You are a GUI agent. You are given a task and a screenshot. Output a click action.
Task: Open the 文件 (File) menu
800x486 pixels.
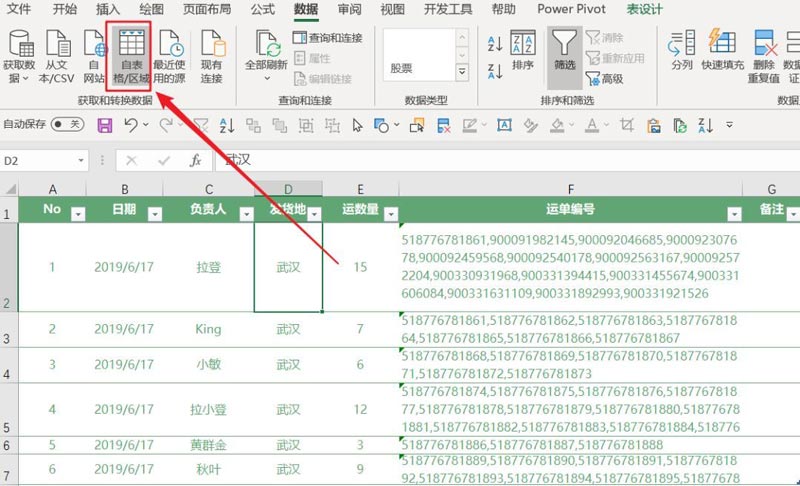(x=18, y=9)
